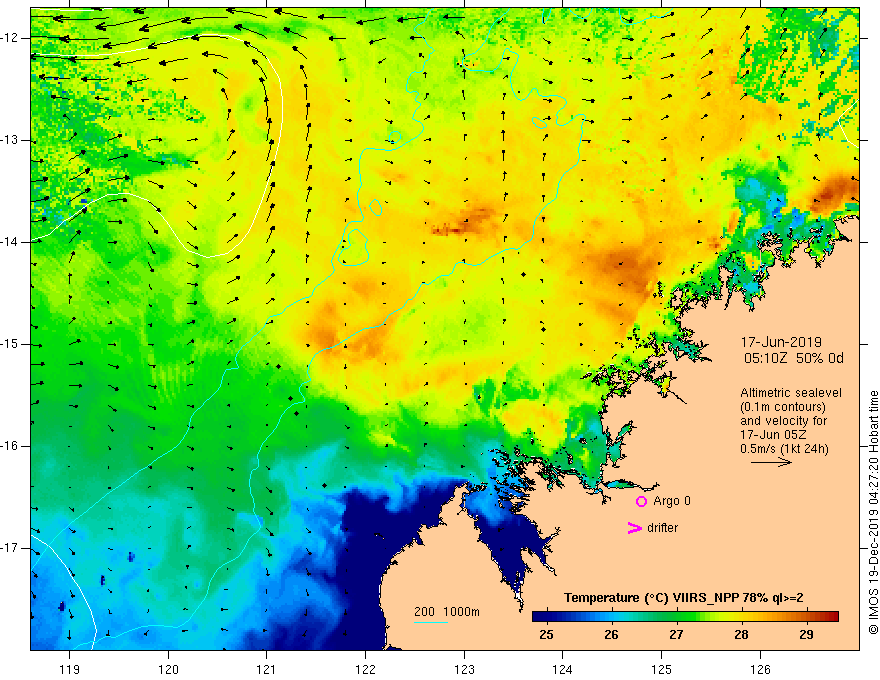Click the 121 longitude axis label
This screenshot has height=680, width=880.
(x=267, y=669)
